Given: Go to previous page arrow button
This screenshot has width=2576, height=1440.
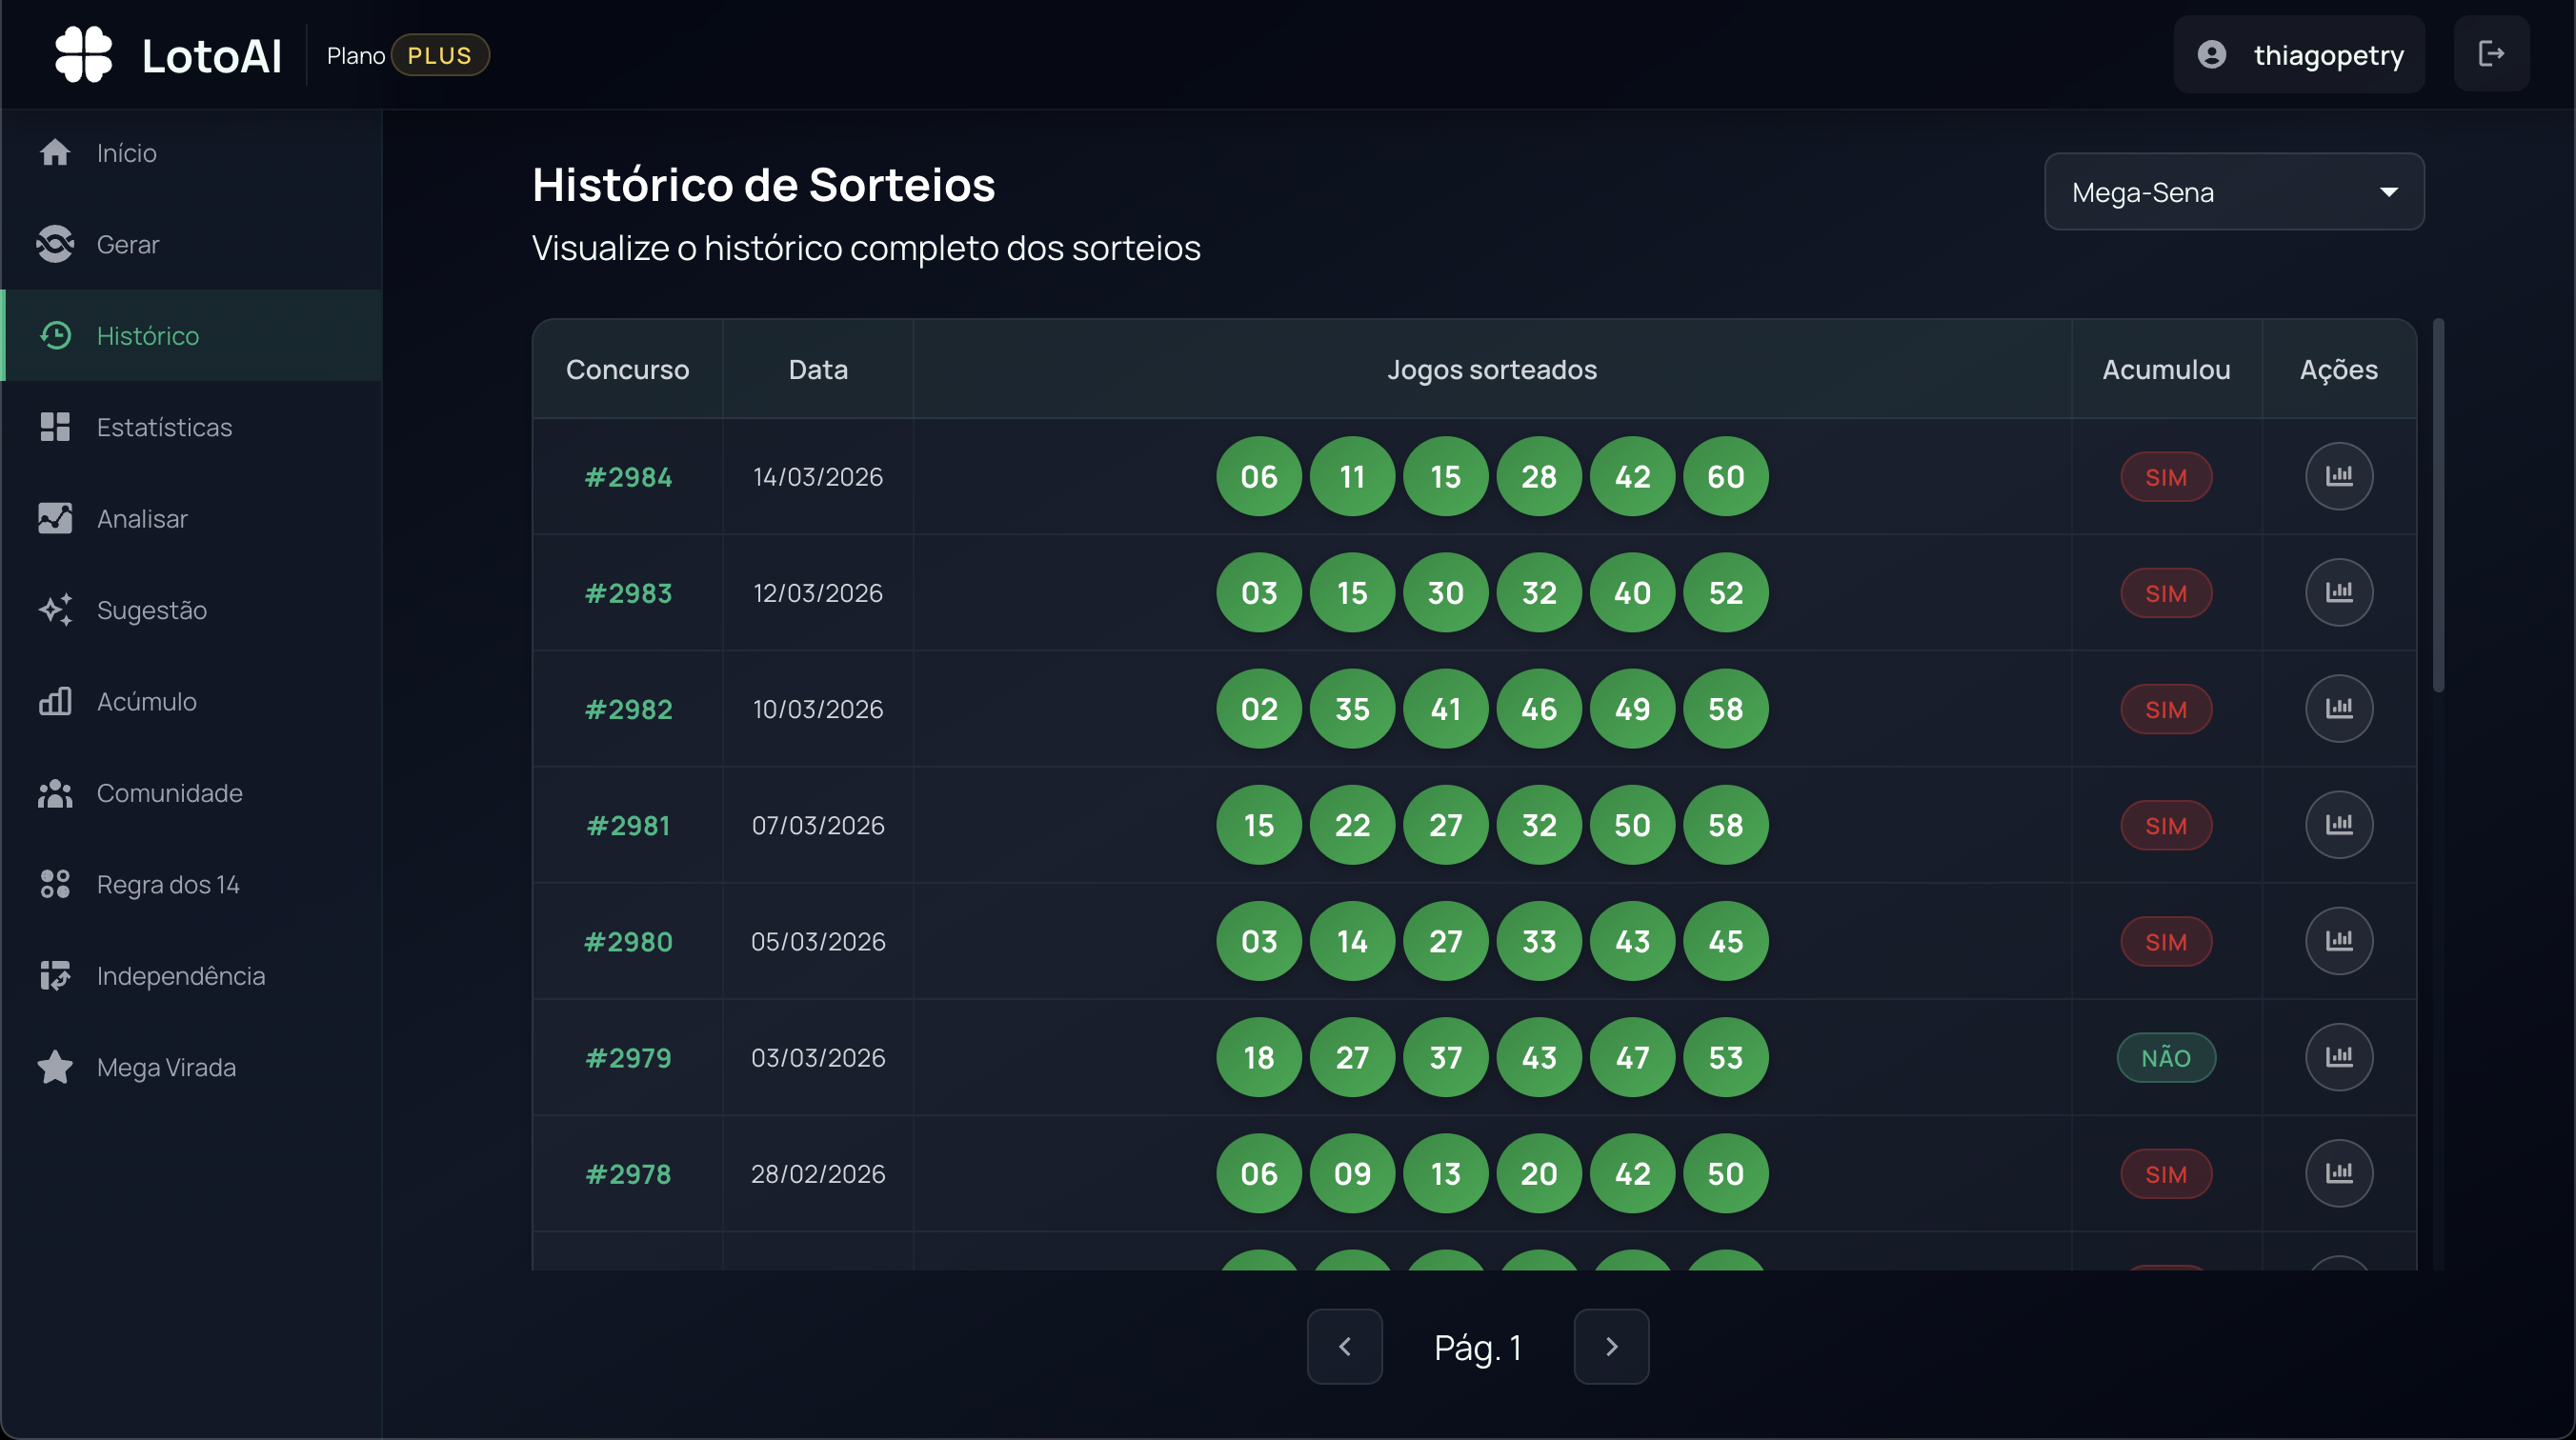Looking at the screenshot, I should (x=1345, y=1347).
